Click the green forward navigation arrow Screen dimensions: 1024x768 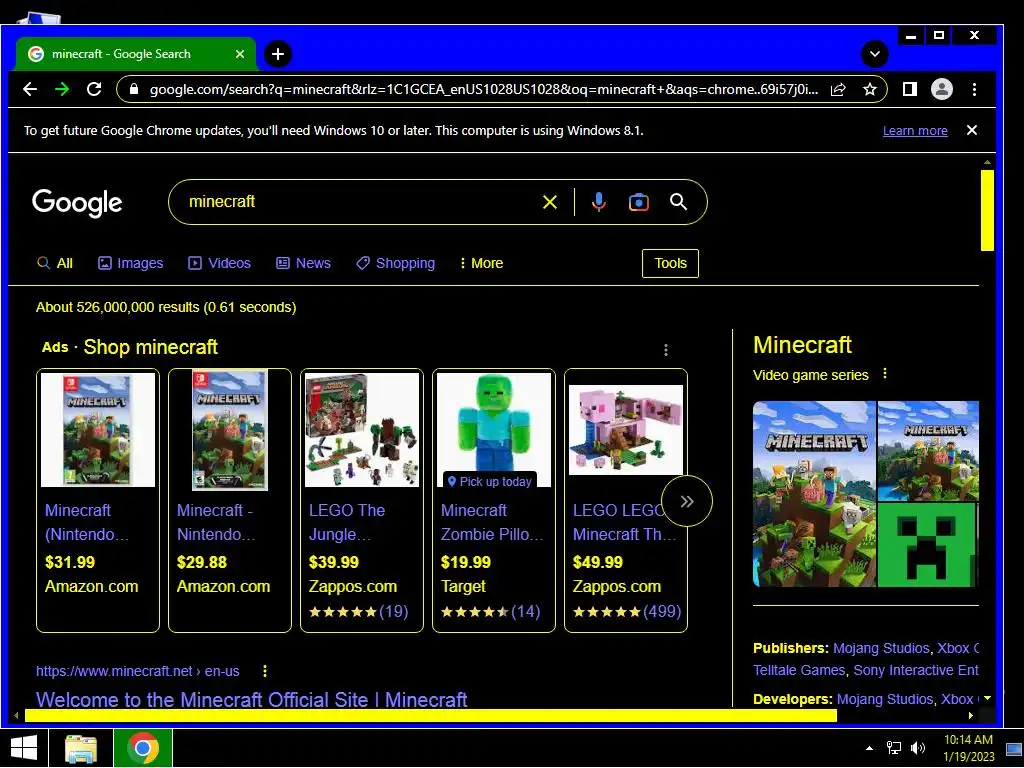62,89
